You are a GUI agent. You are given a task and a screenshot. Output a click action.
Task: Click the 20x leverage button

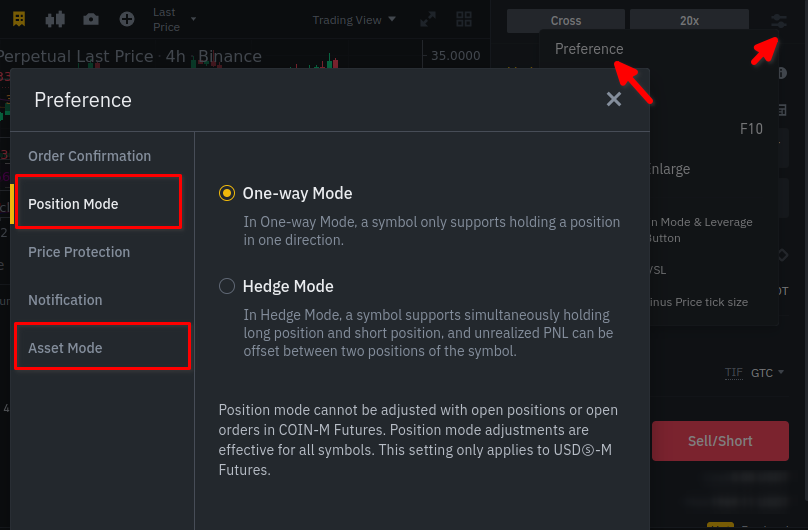(x=689, y=20)
